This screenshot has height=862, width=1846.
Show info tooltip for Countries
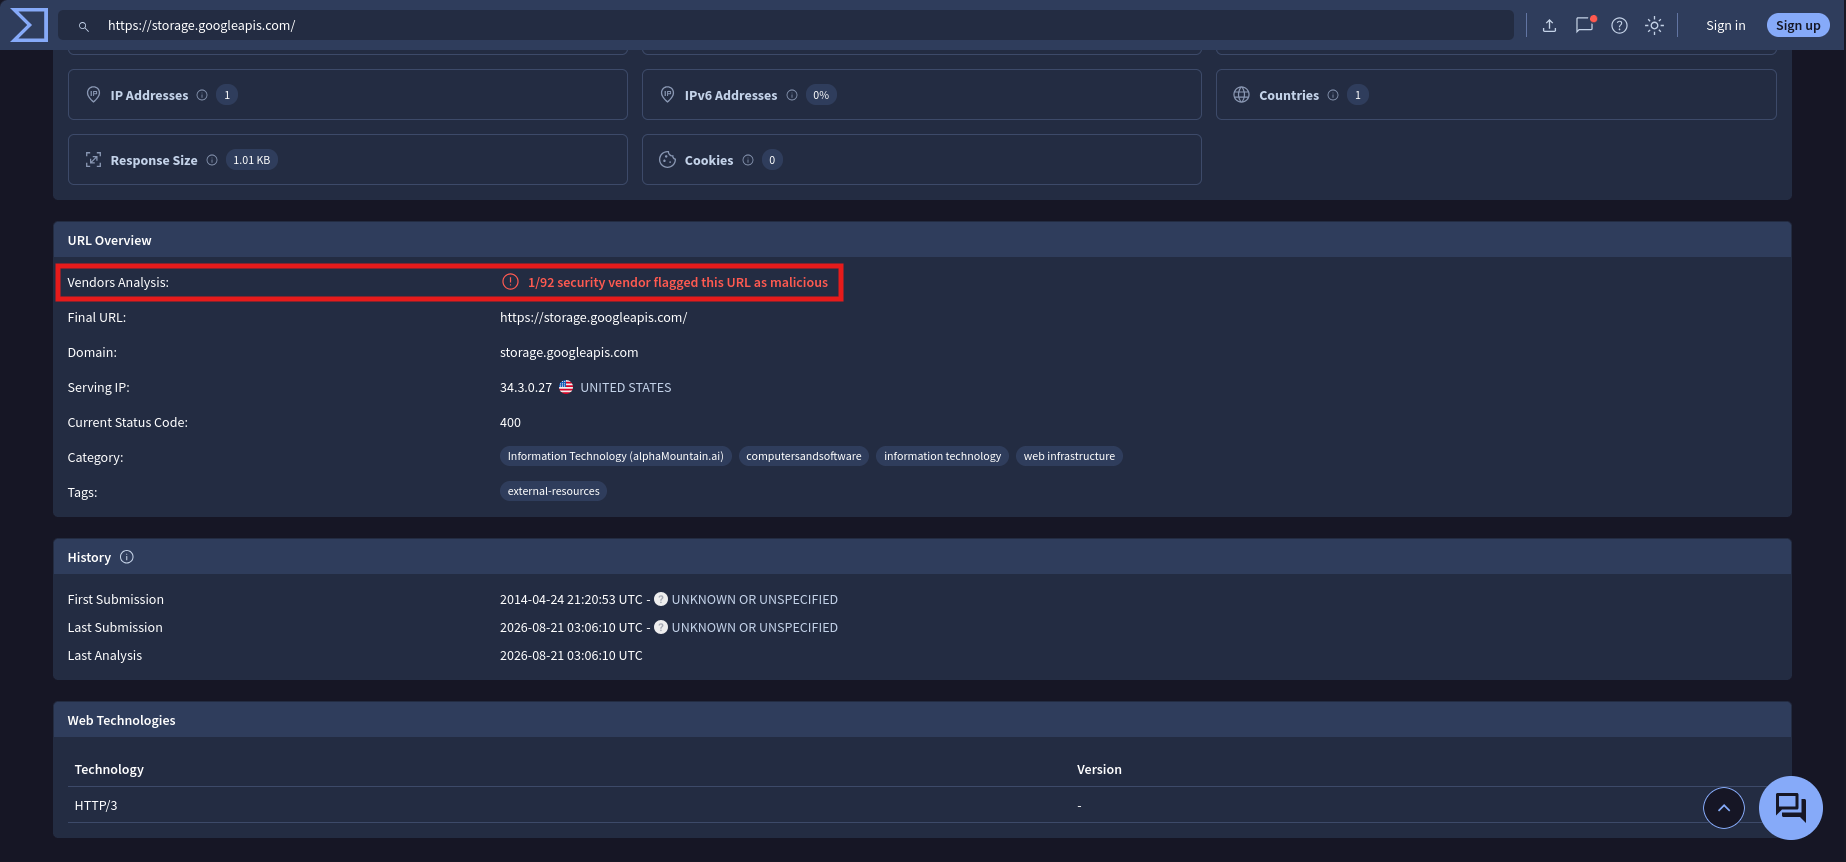click(x=1333, y=95)
